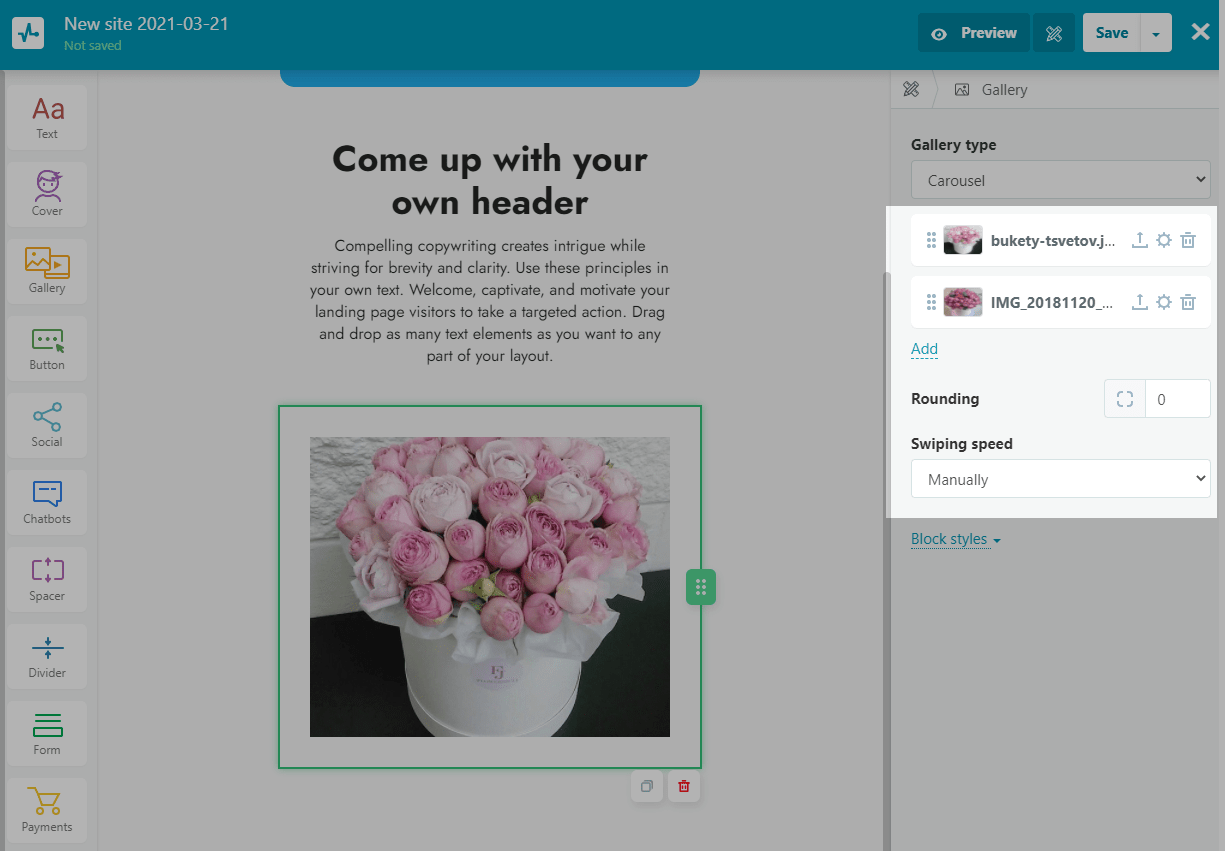Add a Text element from sidebar
This screenshot has height=851, width=1225.
tap(47, 117)
